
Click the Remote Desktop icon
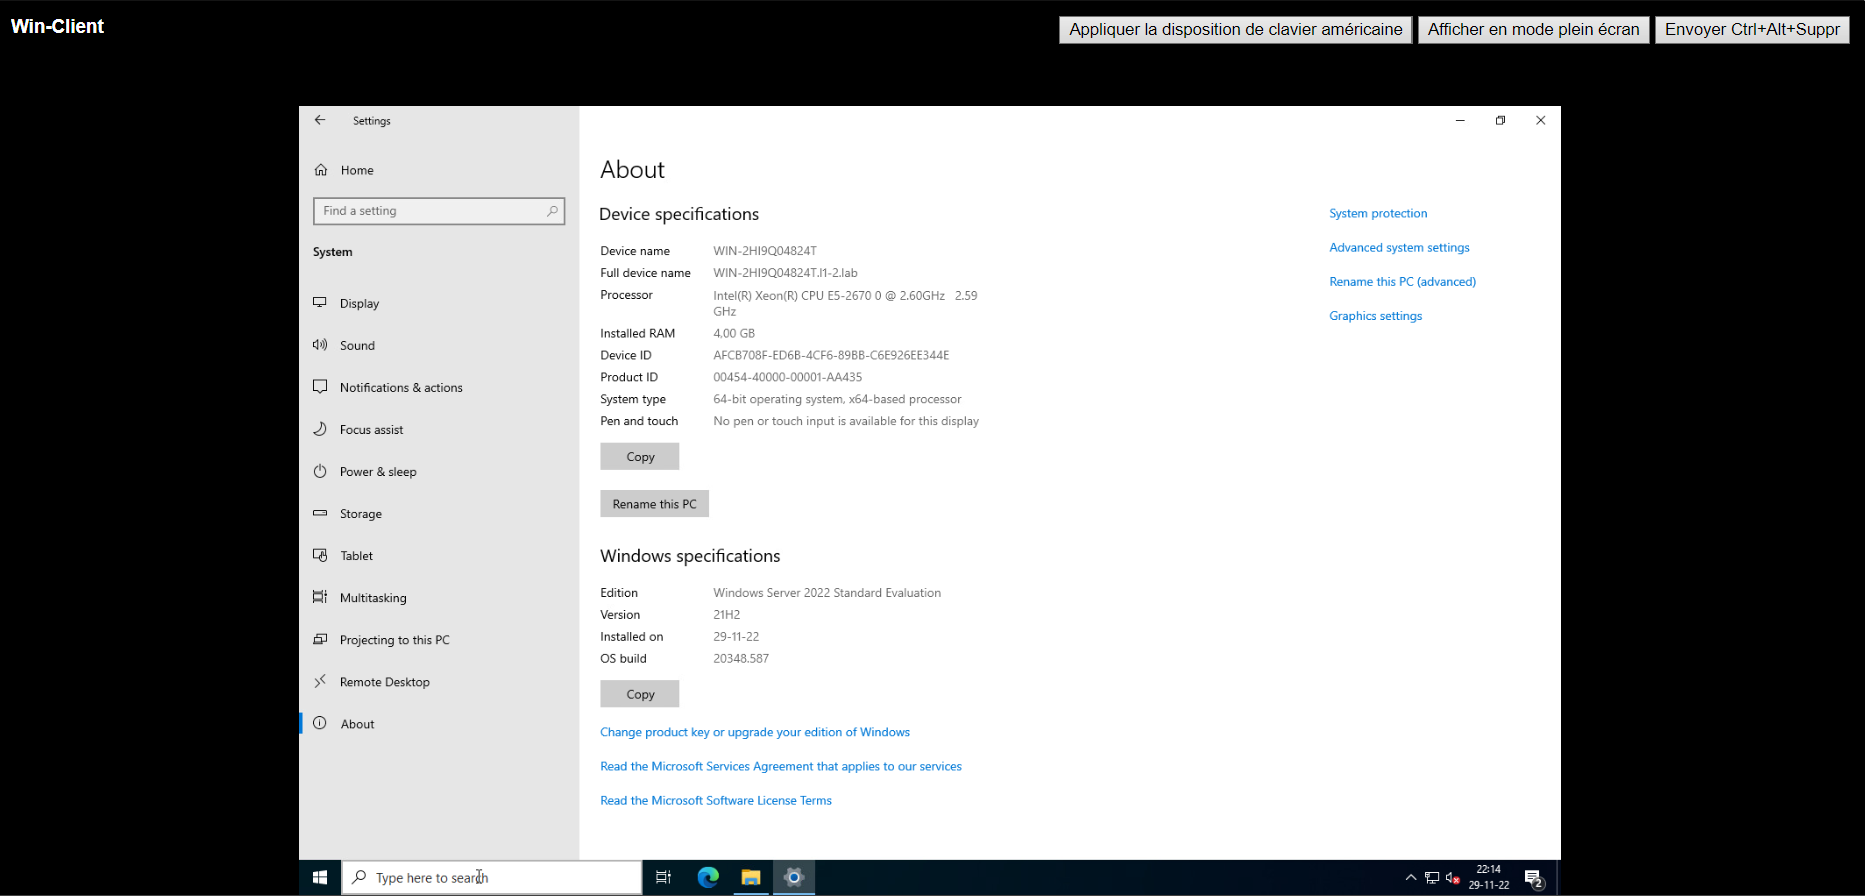click(x=320, y=681)
